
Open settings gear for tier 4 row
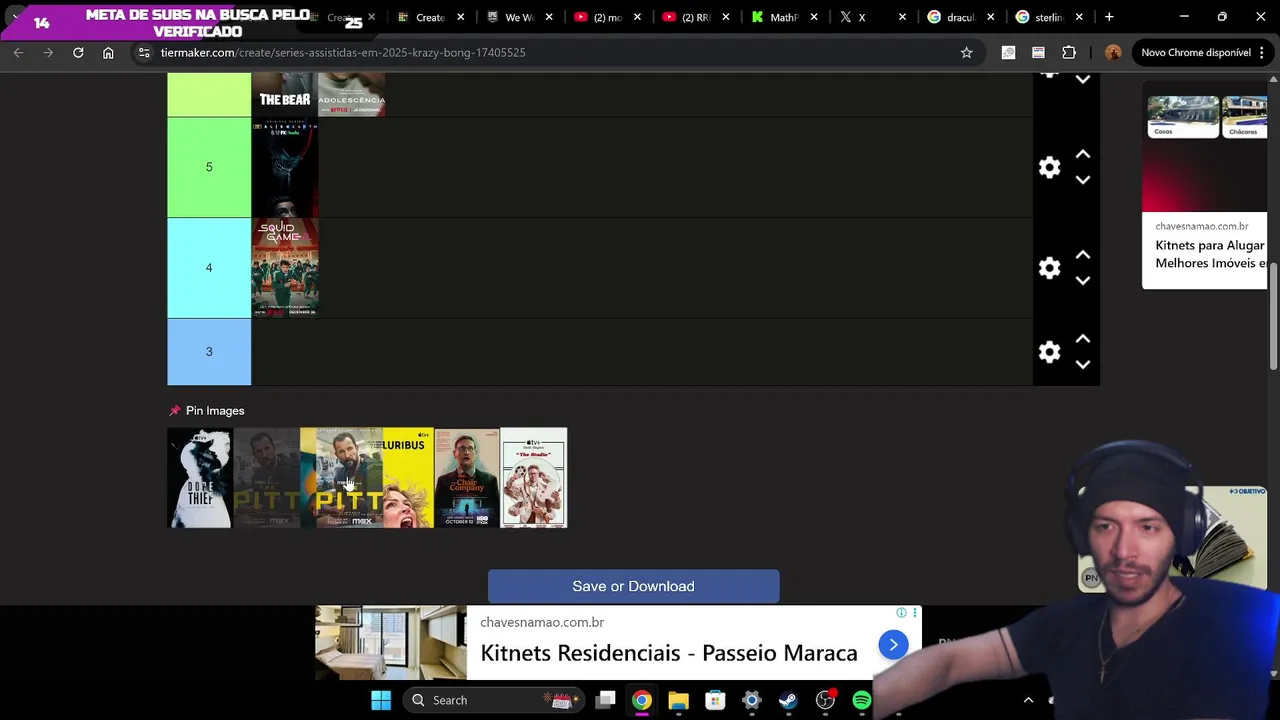(1049, 268)
